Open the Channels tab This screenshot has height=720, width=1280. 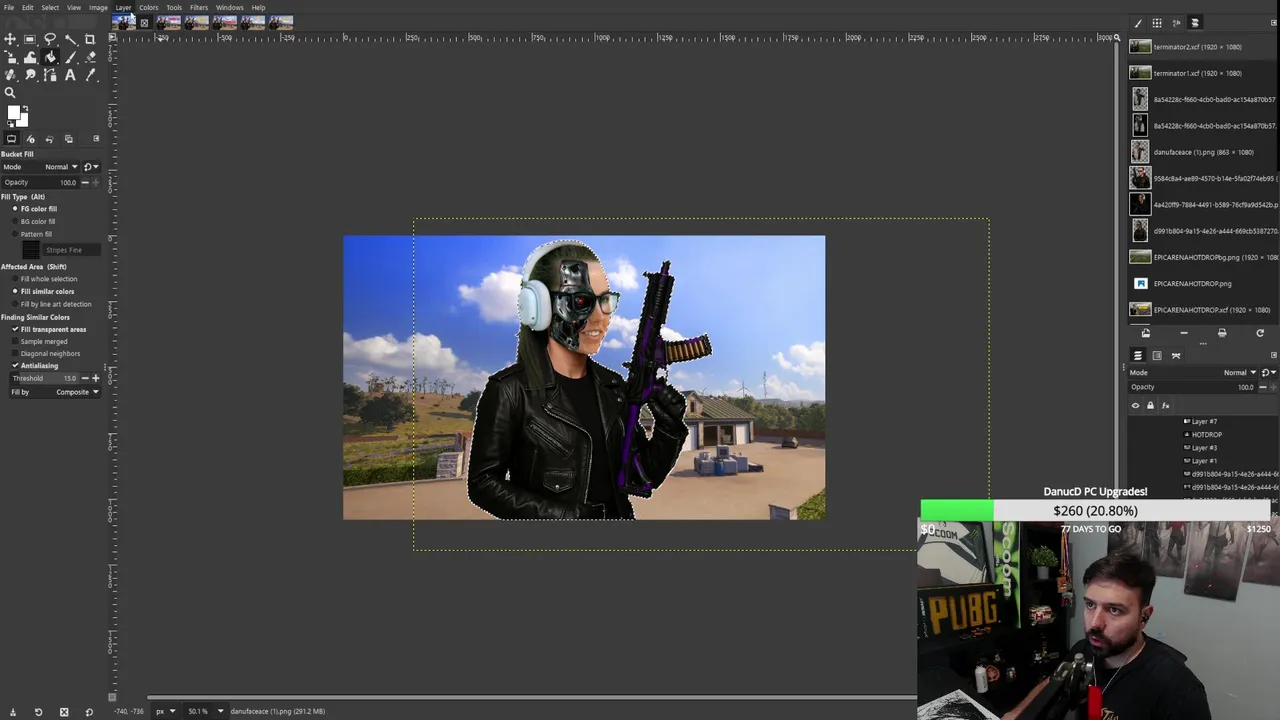[x=1157, y=355]
